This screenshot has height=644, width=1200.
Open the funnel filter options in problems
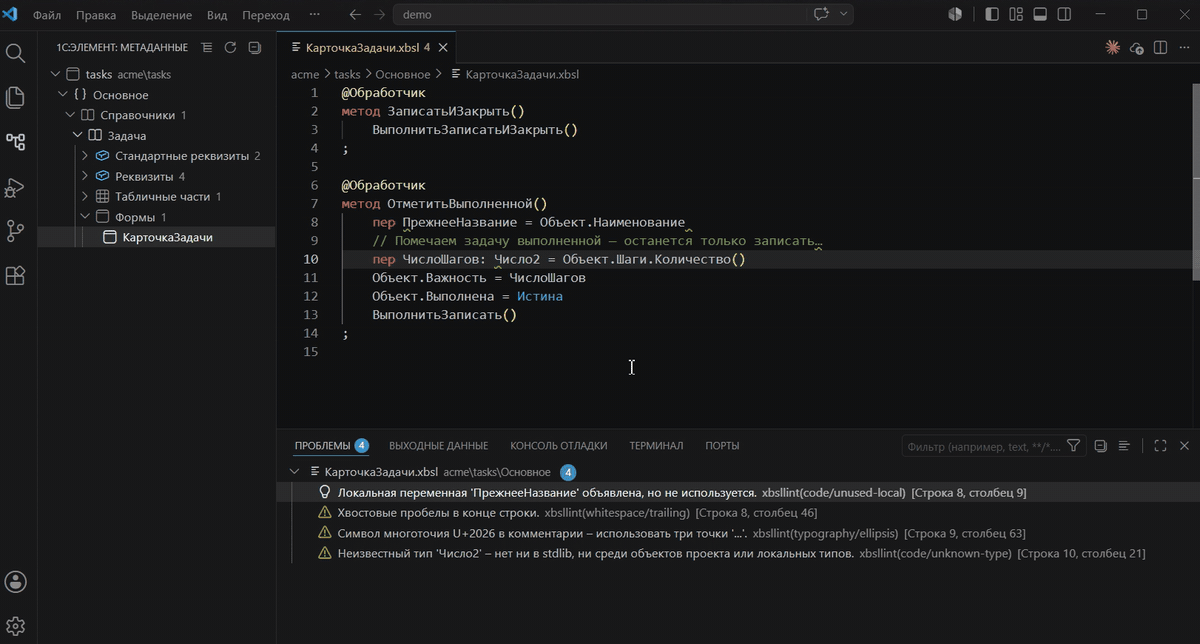tap(1073, 446)
